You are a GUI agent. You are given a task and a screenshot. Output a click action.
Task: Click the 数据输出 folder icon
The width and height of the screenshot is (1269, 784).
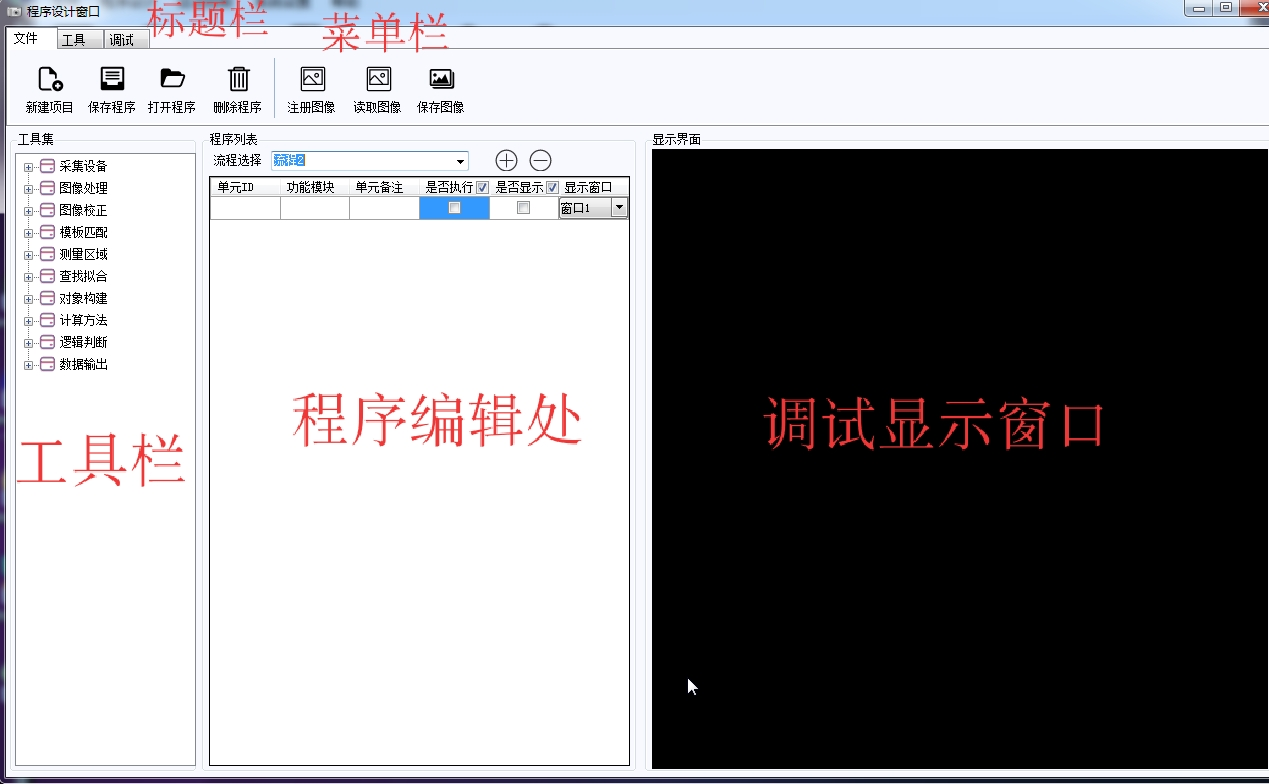click(47, 364)
